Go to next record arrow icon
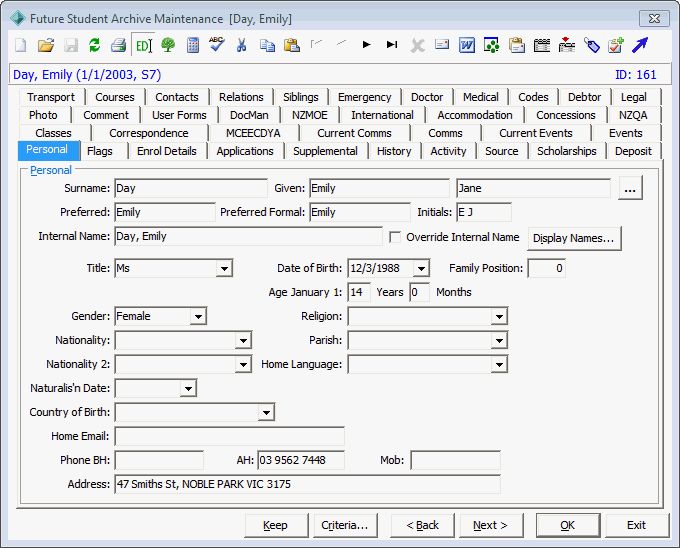The image size is (680, 548). click(x=366, y=44)
